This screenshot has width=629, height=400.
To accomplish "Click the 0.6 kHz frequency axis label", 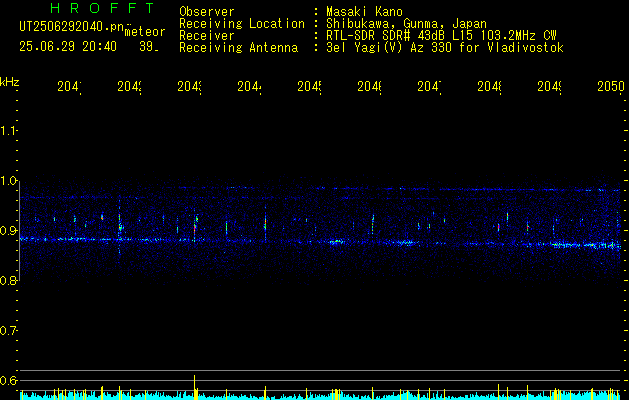I will (x=9, y=380).
